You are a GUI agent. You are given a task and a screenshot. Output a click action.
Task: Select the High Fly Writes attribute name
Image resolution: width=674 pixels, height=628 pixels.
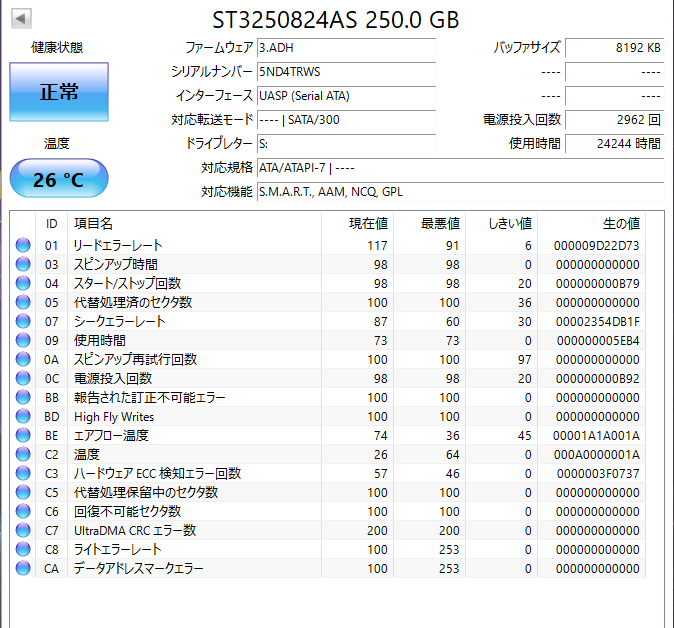[114, 417]
